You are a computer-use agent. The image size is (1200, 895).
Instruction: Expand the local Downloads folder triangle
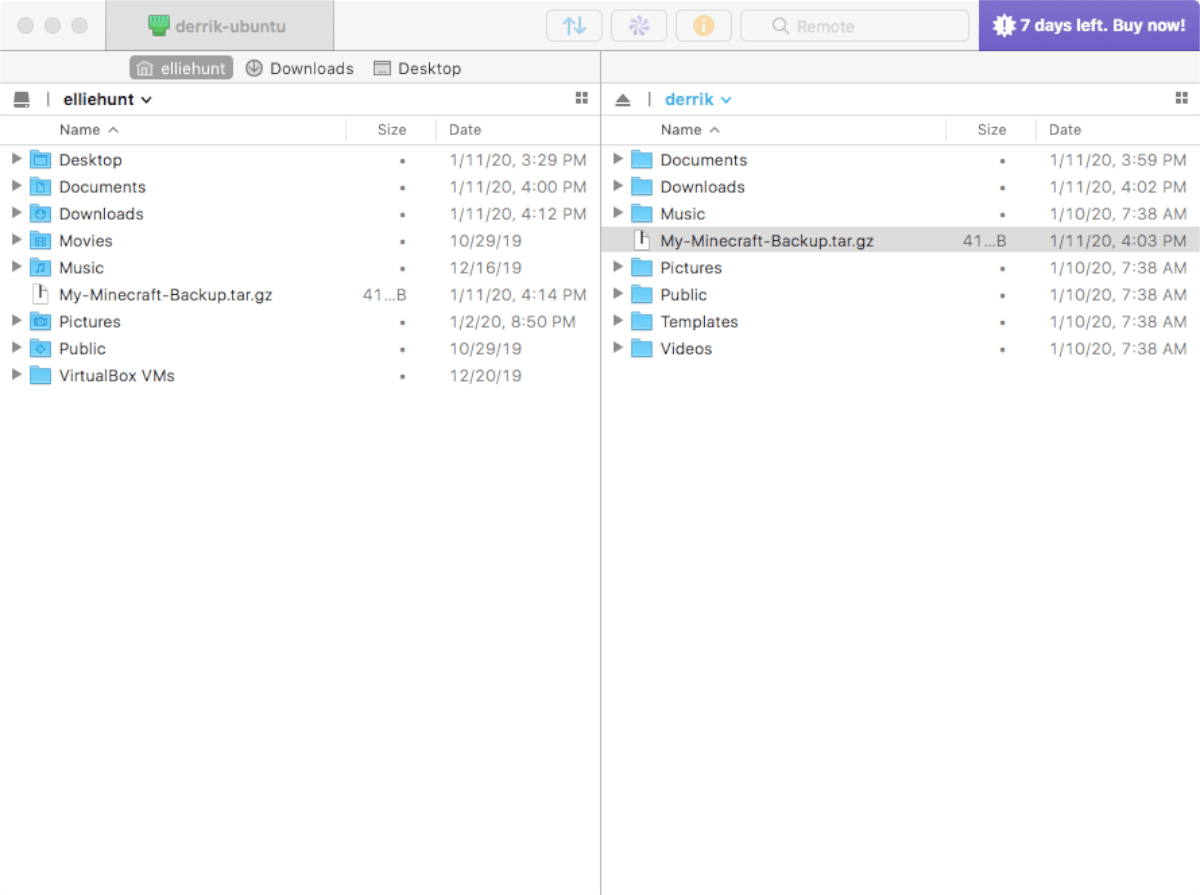coord(16,213)
